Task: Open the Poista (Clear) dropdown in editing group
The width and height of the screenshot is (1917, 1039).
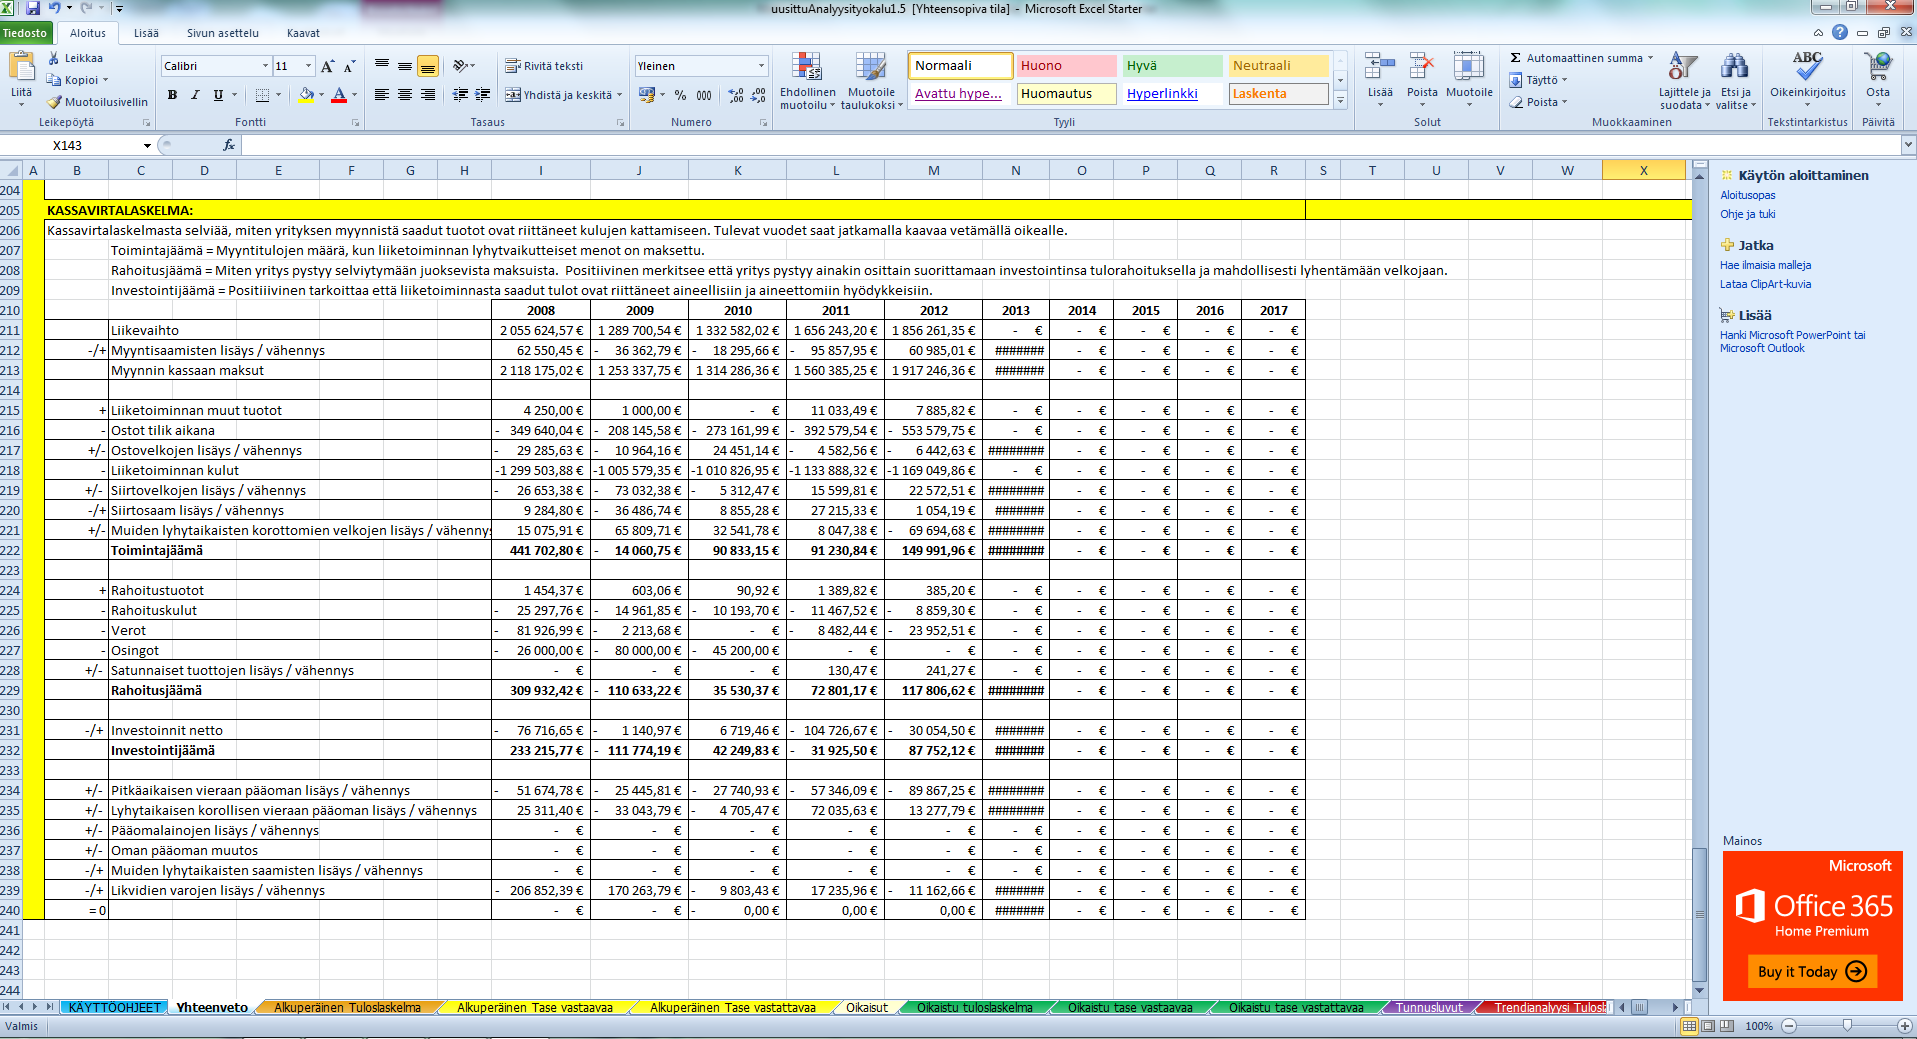Action: point(1540,102)
